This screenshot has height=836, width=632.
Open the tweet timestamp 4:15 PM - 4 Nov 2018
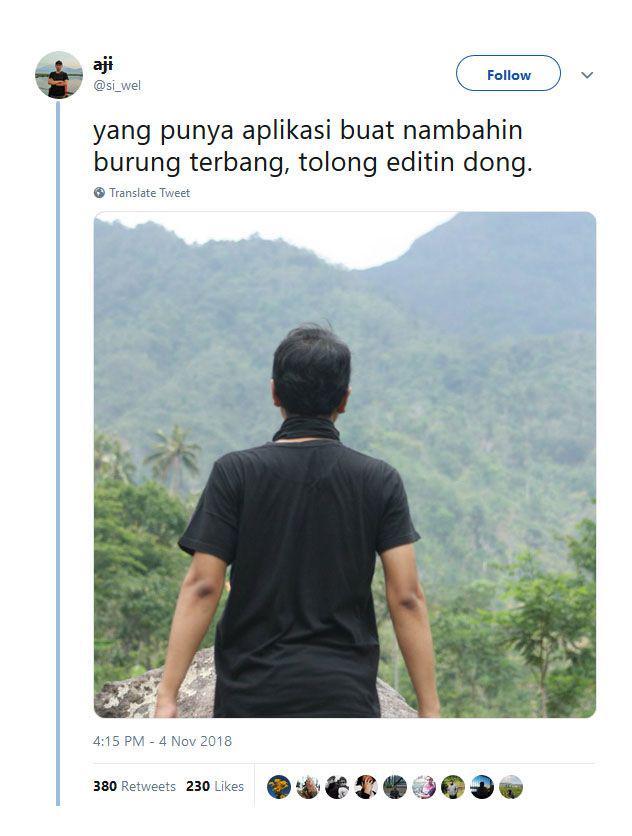162,741
